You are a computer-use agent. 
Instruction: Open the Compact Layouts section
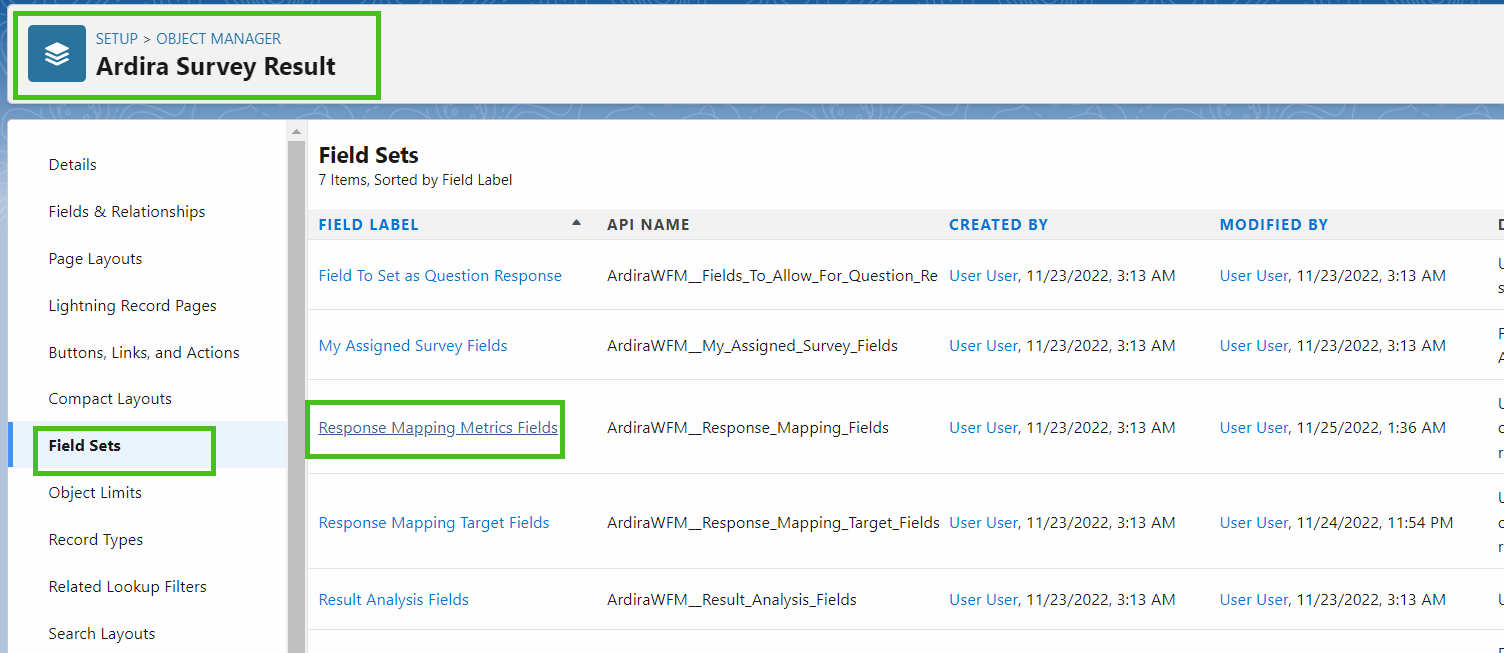tap(110, 398)
